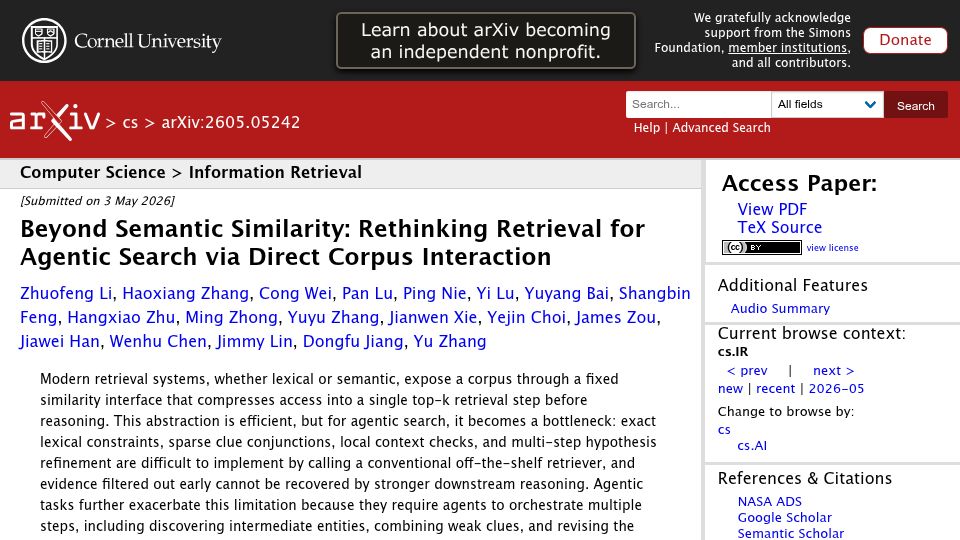Change browse context to cs
This screenshot has height=540, width=960.
pos(724,430)
